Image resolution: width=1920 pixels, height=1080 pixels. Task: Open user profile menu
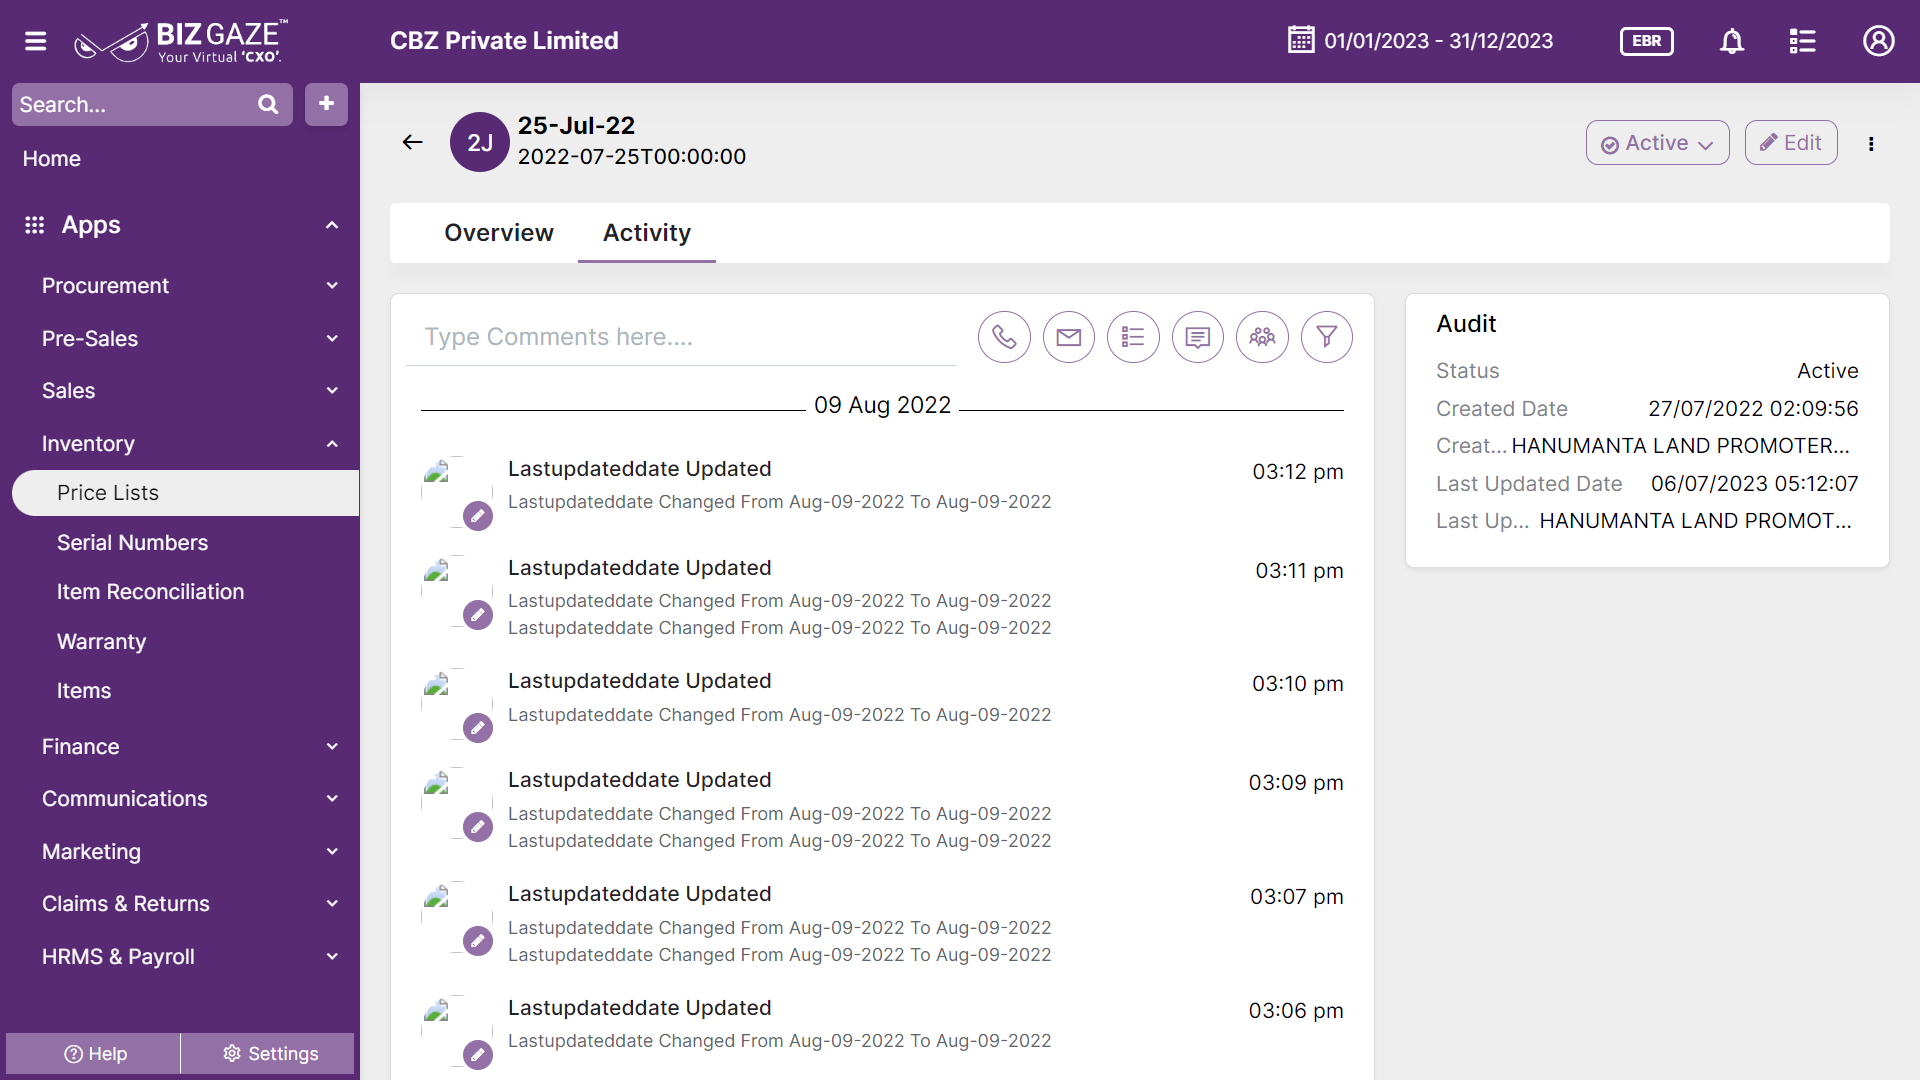pyautogui.click(x=1879, y=41)
